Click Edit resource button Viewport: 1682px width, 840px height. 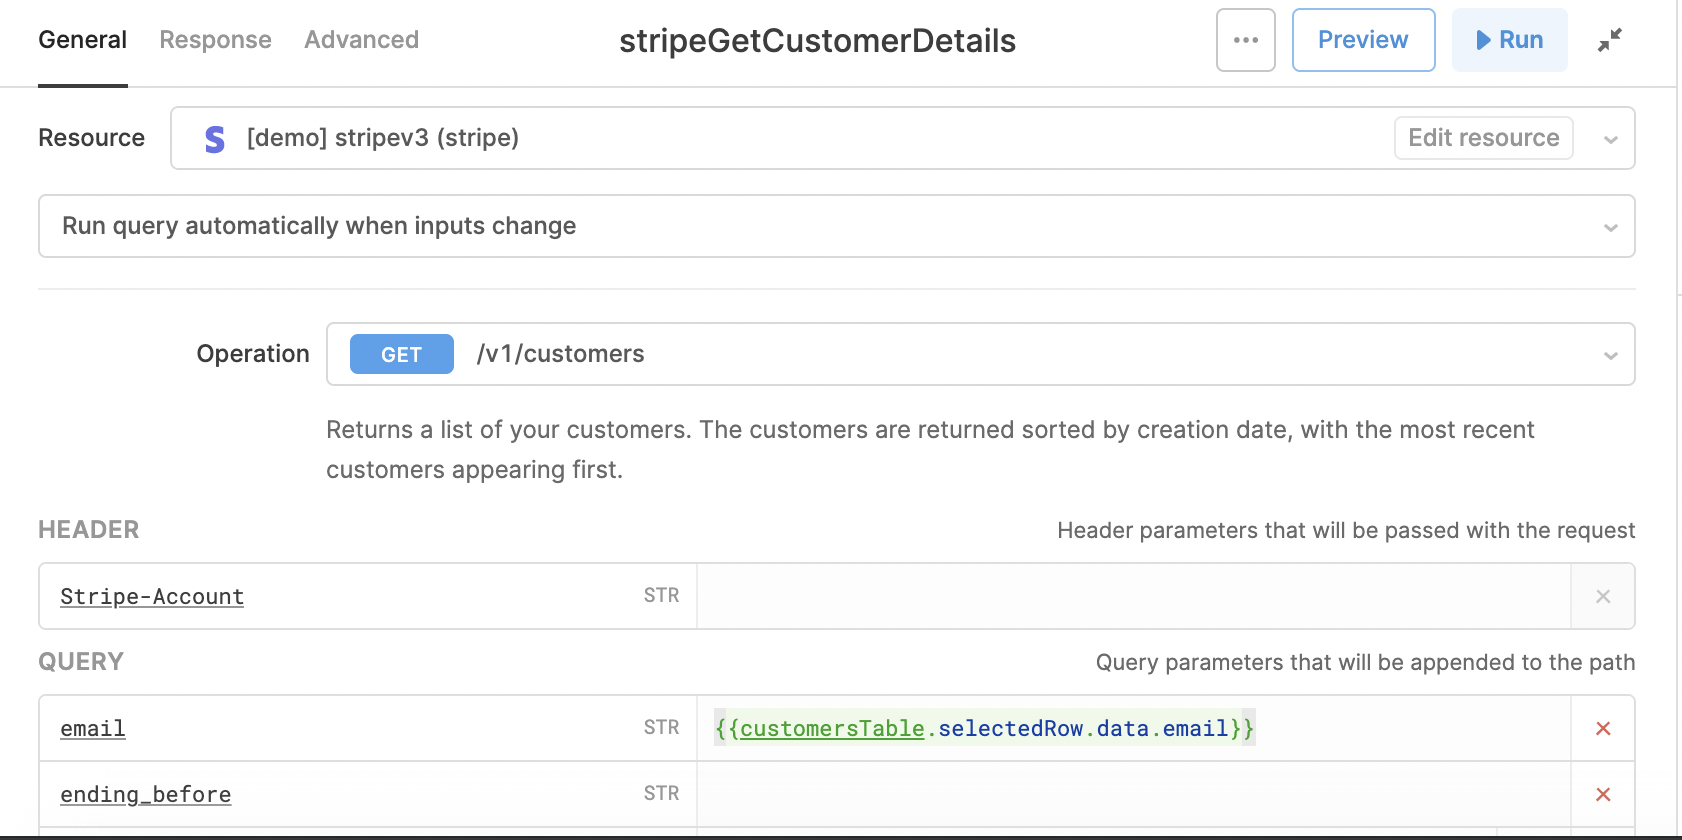click(1483, 138)
